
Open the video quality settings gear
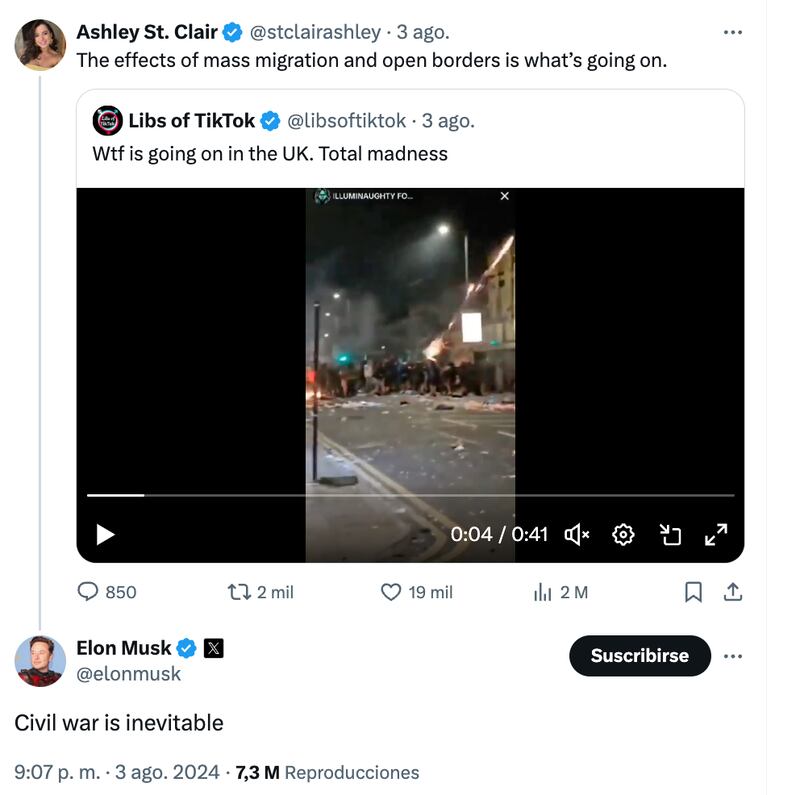[623, 535]
